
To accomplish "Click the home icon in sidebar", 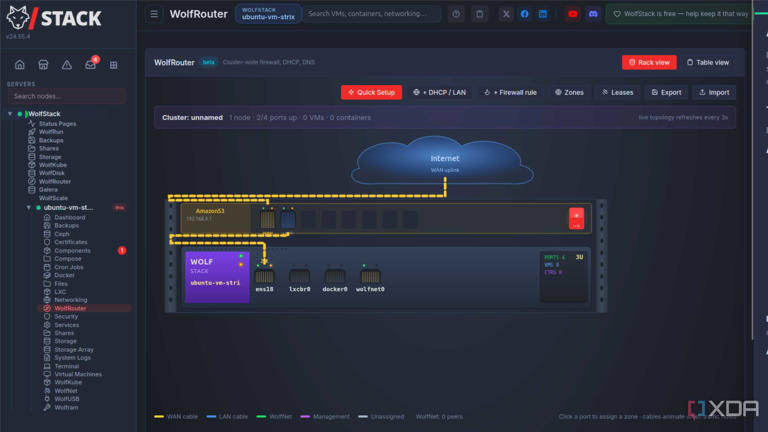I will pos(20,65).
